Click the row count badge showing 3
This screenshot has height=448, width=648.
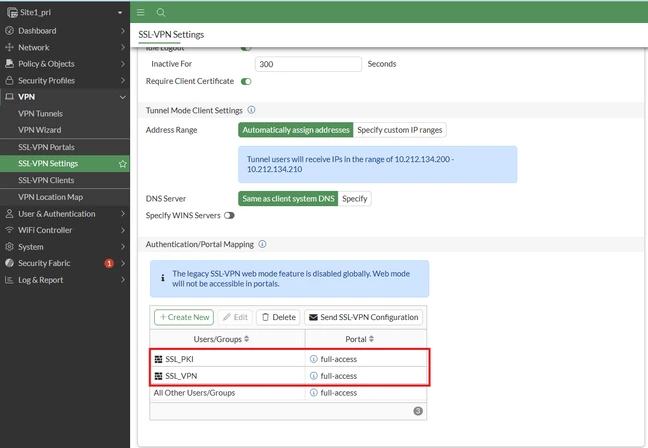tap(418, 411)
